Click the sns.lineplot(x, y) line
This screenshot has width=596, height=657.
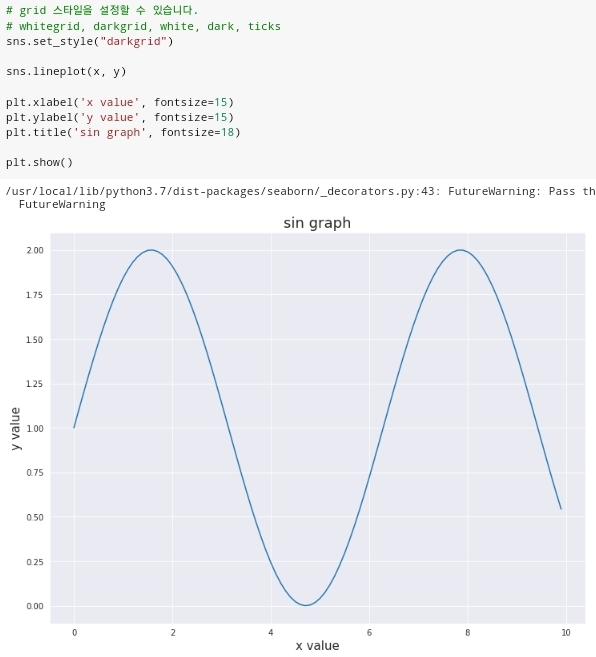click(66, 72)
